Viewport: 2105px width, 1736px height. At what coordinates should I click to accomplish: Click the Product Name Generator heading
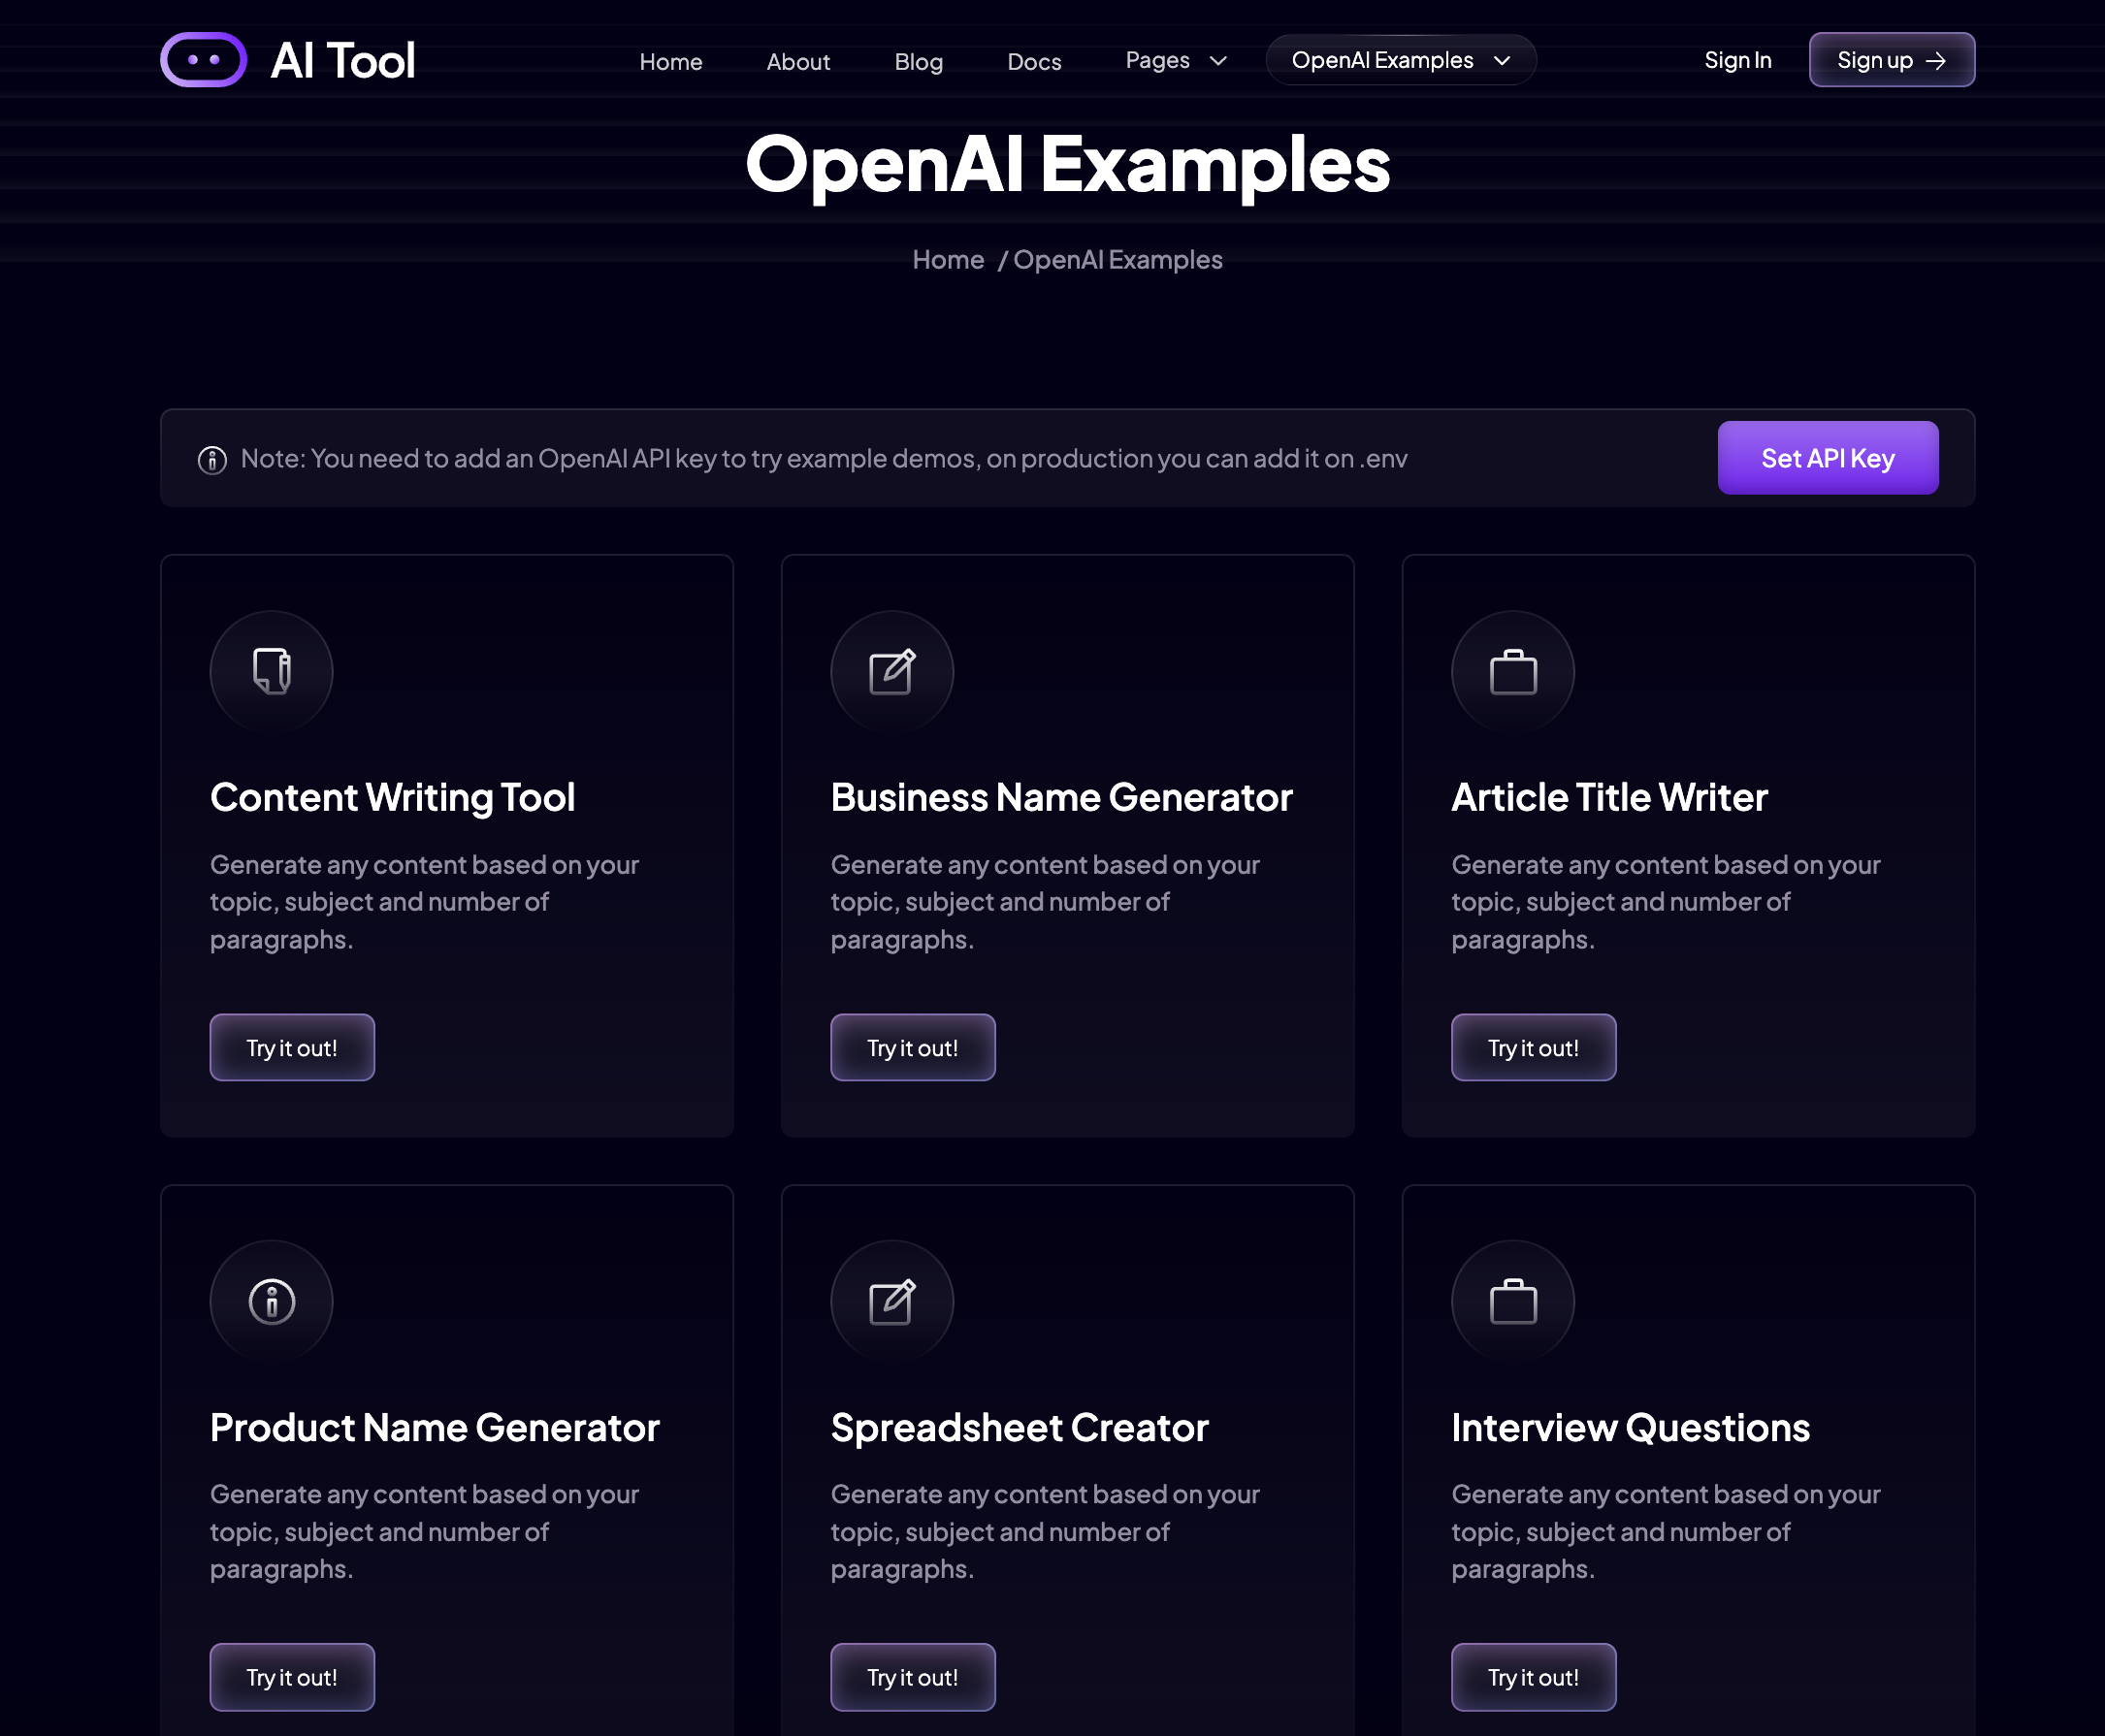(x=434, y=1428)
